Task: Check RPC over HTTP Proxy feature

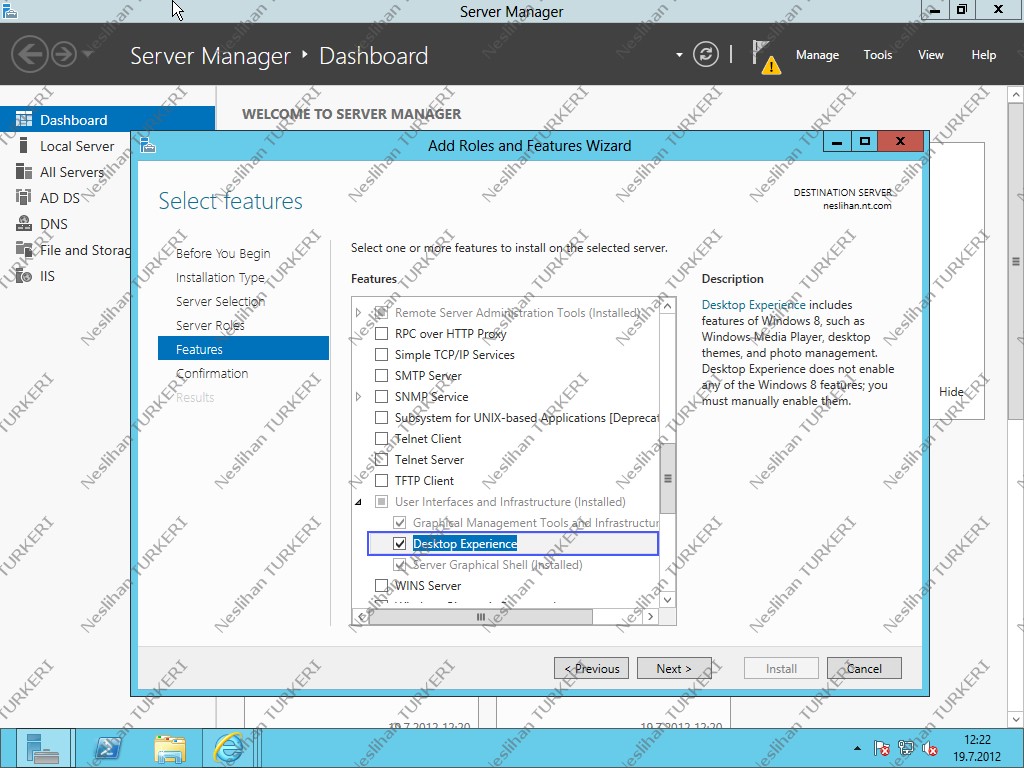Action: tap(381, 334)
